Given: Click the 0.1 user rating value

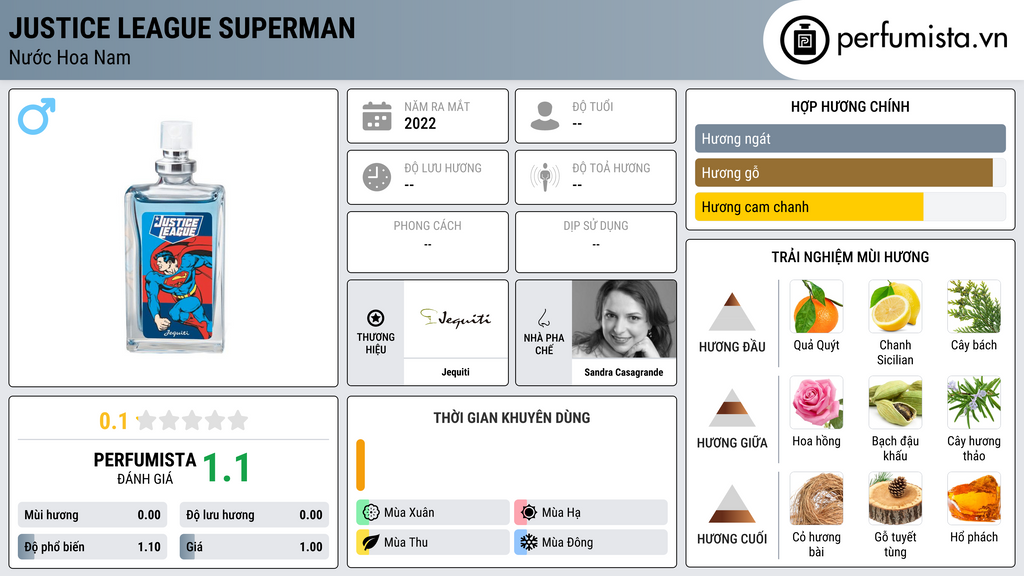Looking at the screenshot, I should (x=113, y=421).
